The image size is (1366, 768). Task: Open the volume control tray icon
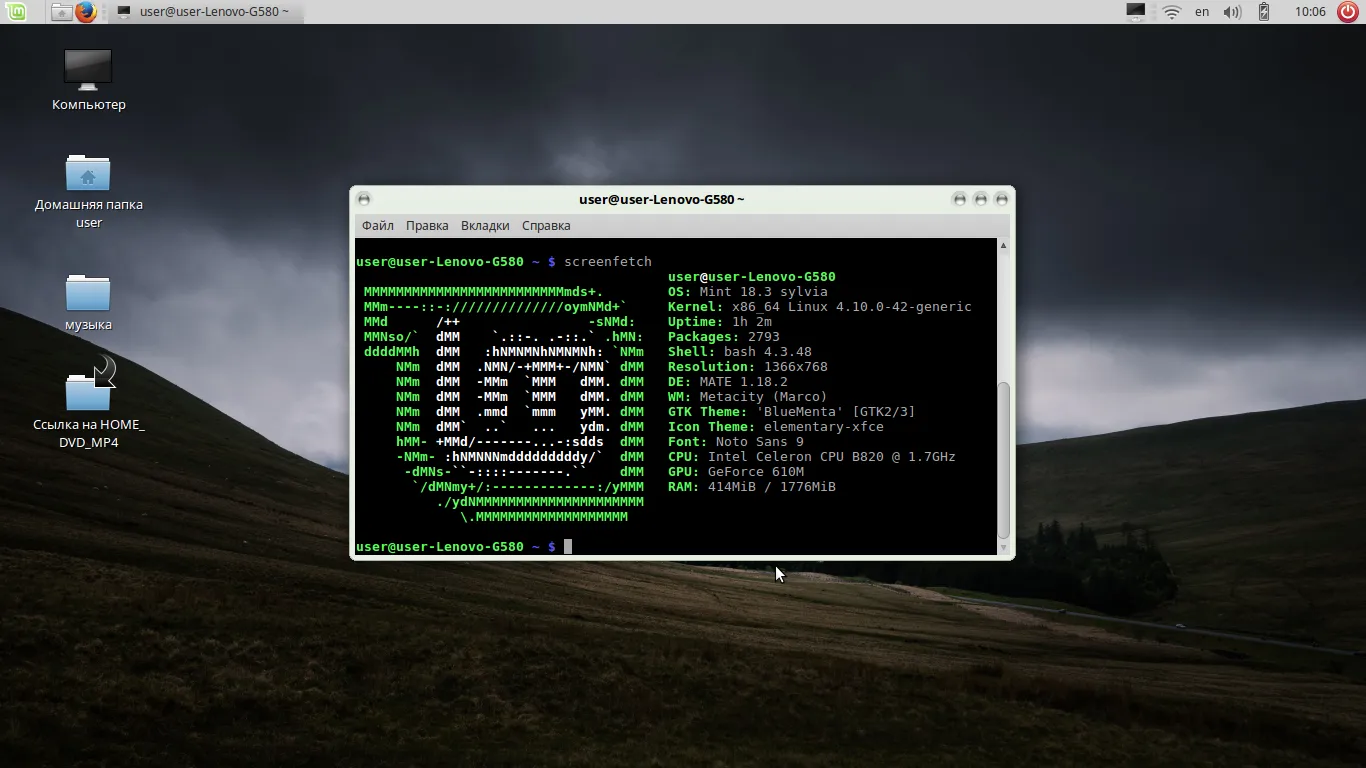coord(1232,12)
